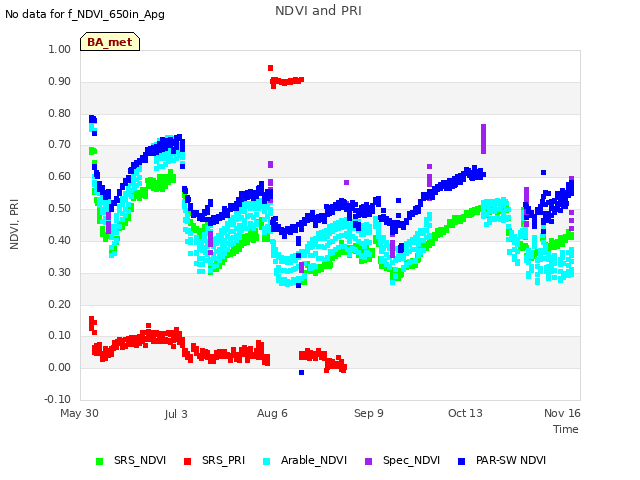Click the 0.60 y-axis tick label
This screenshot has width=640, height=480.
60,176
